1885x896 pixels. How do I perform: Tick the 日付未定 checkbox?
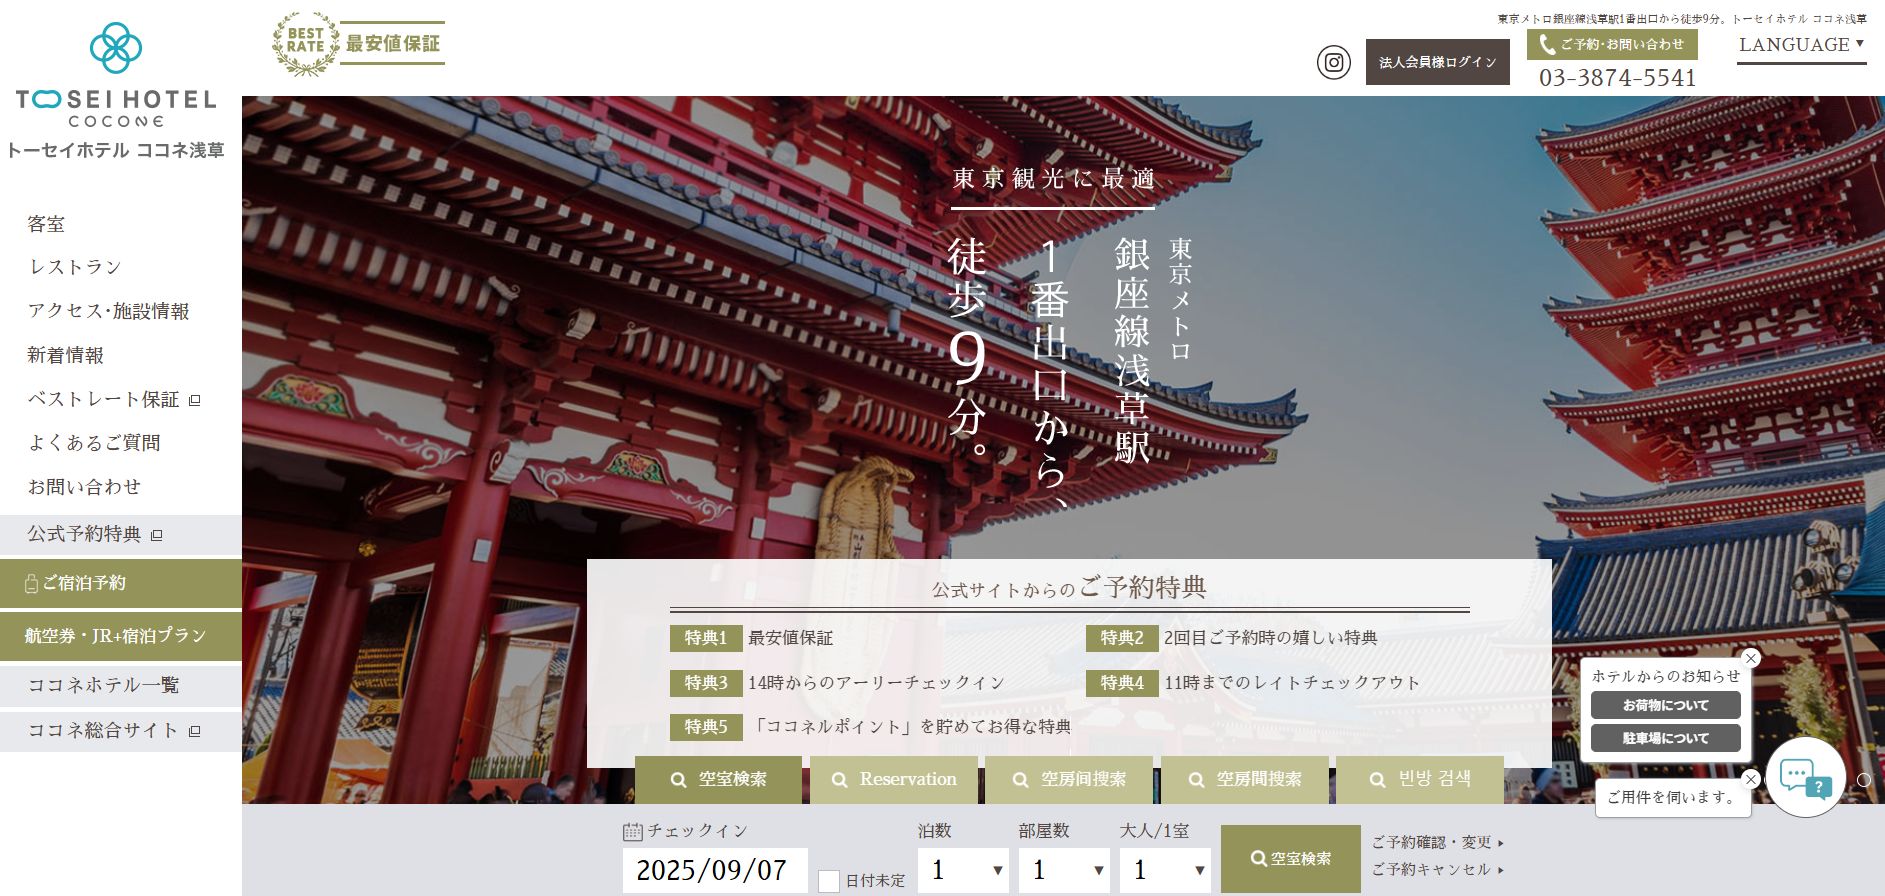[829, 881]
